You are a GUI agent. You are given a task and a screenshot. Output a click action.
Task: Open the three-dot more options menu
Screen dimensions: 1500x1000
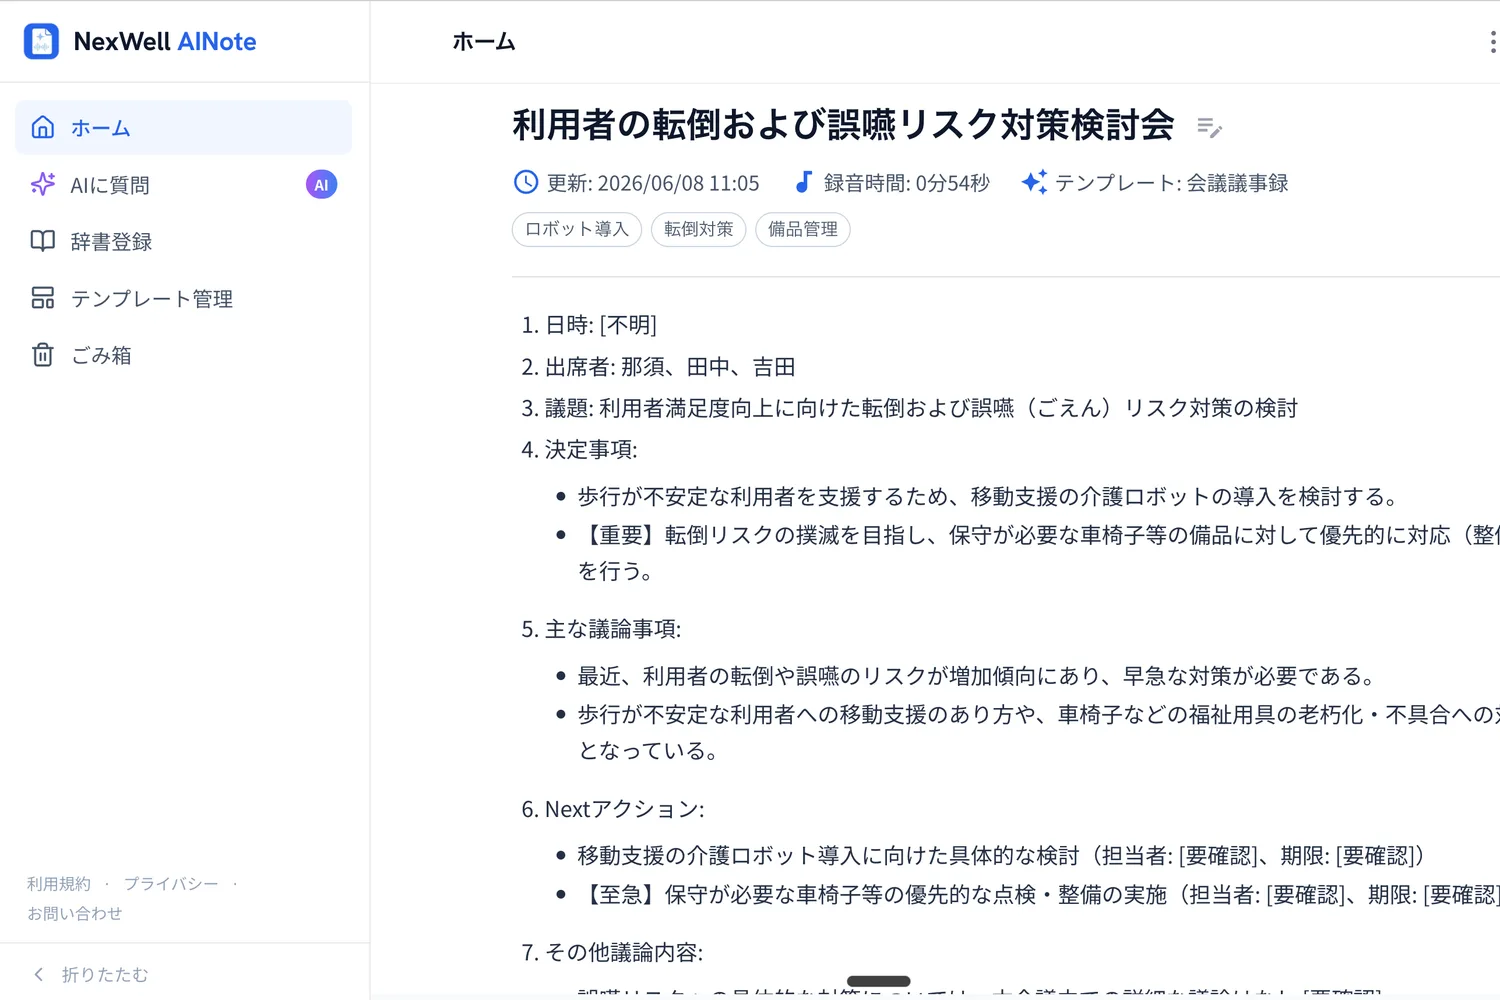point(1492,42)
